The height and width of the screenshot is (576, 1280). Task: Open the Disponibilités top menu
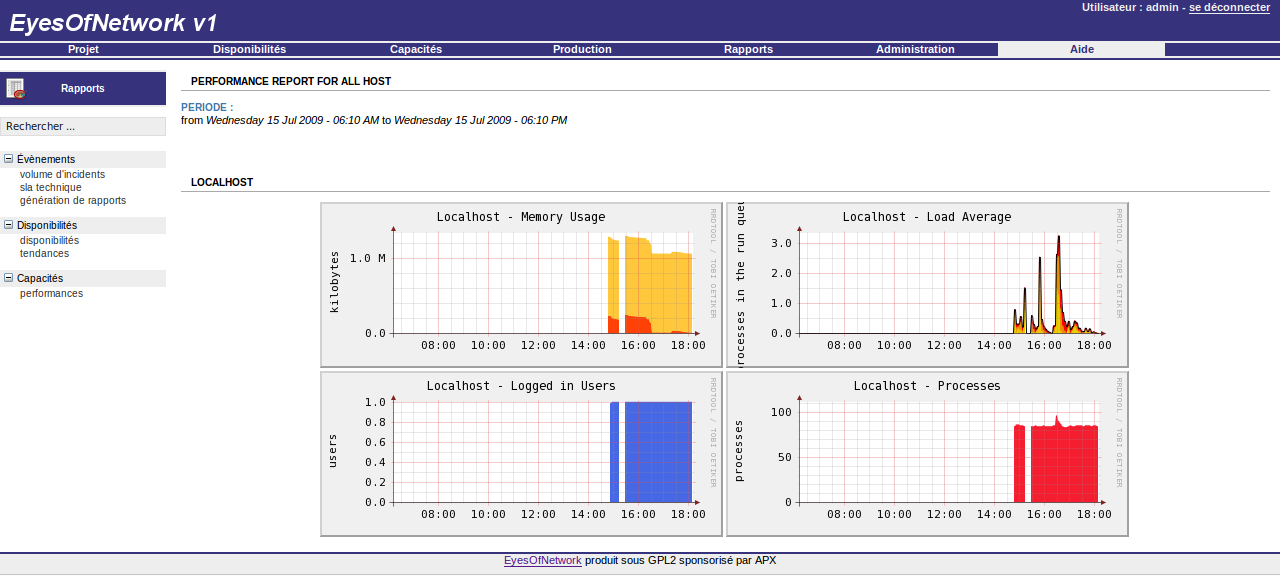249,49
